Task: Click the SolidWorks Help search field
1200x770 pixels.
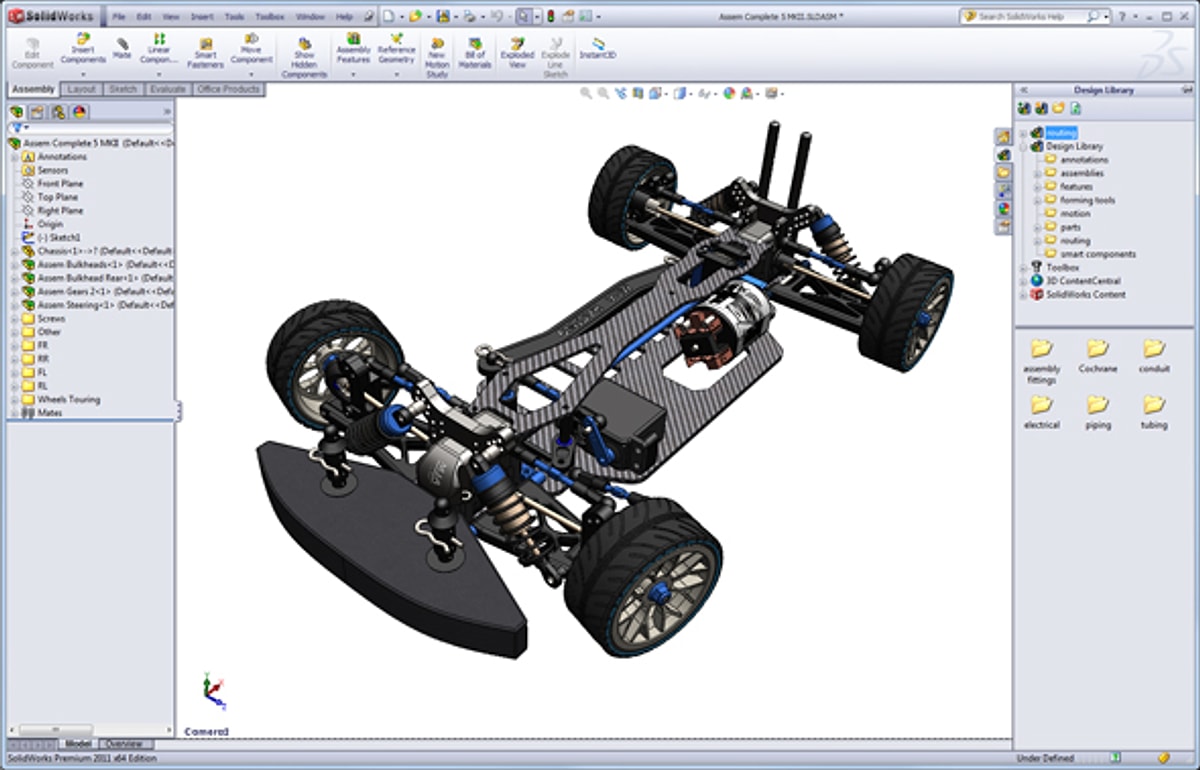Action: click(x=1028, y=17)
